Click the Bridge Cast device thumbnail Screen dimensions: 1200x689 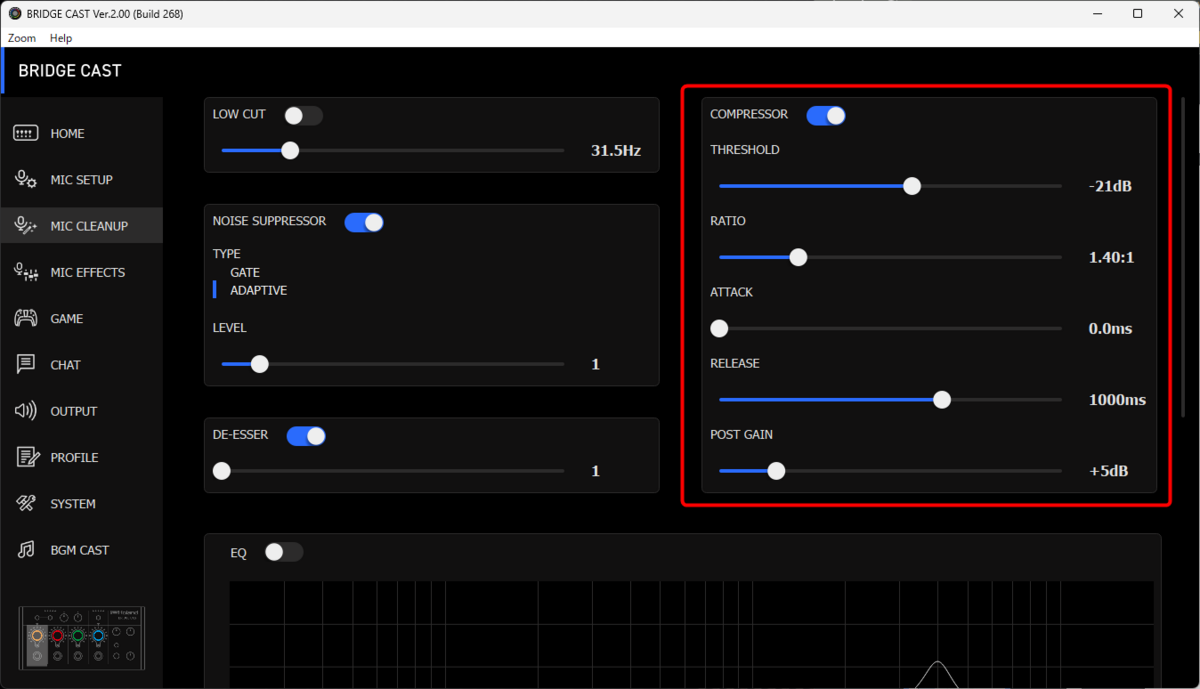click(x=82, y=637)
